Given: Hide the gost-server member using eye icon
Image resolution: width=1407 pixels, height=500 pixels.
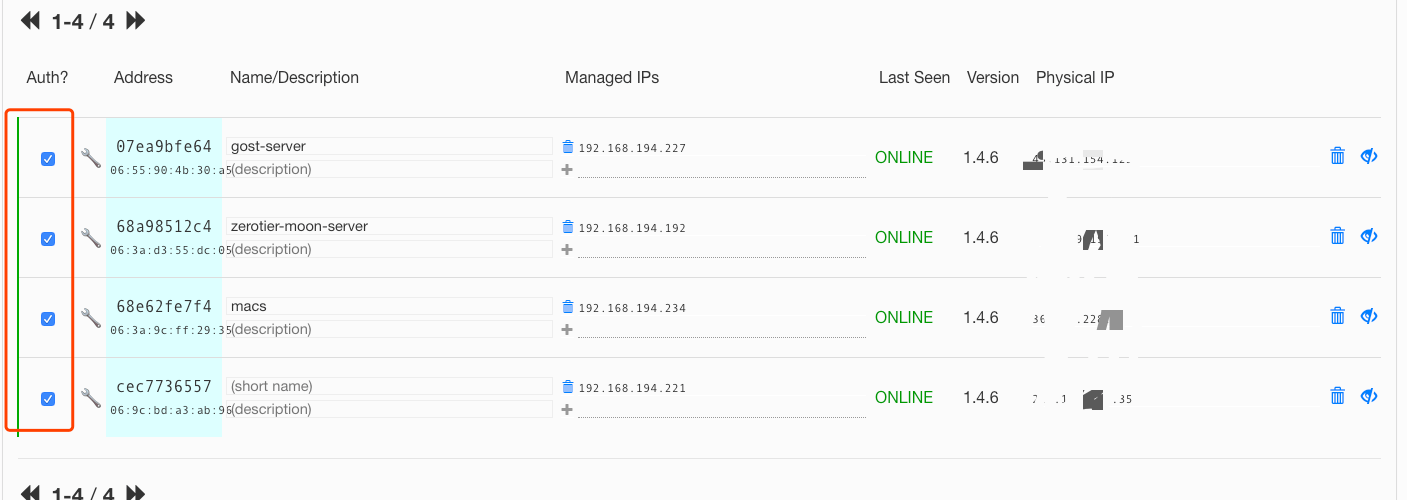Looking at the screenshot, I should pyautogui.click(x=1370, y=156).
